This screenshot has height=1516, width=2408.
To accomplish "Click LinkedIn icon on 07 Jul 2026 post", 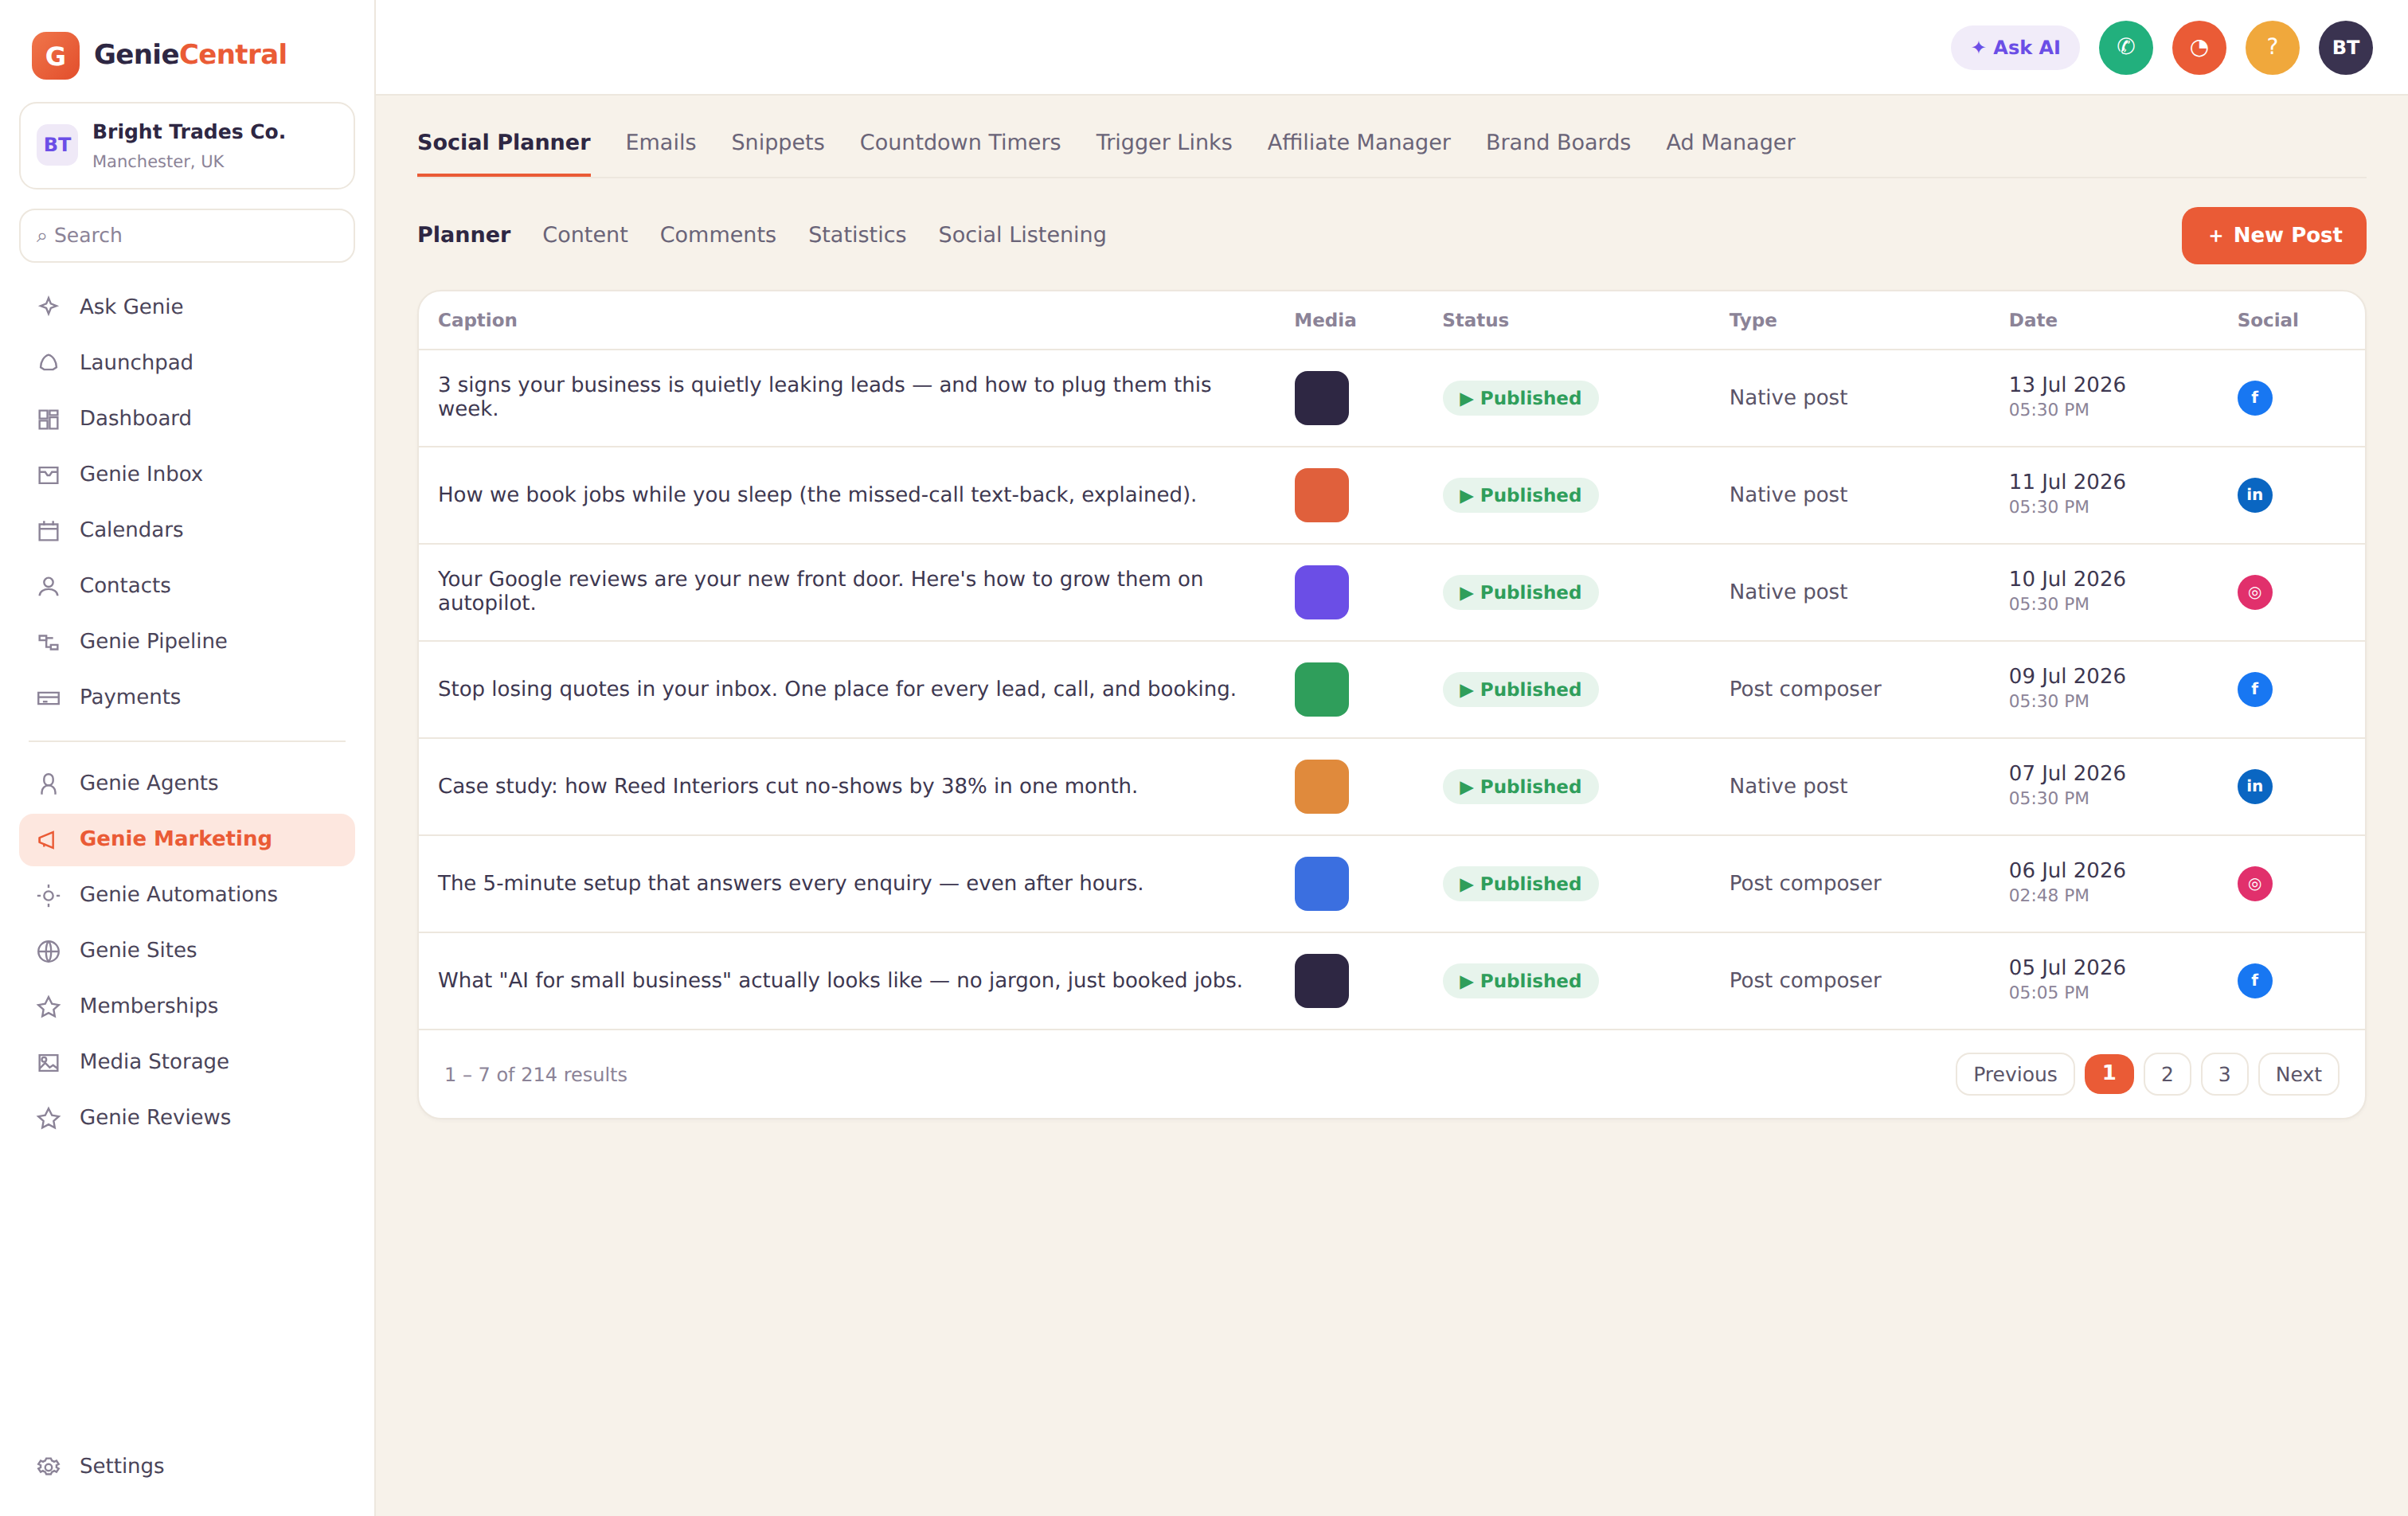I will pyautogui.click(x=2254, y=786).
